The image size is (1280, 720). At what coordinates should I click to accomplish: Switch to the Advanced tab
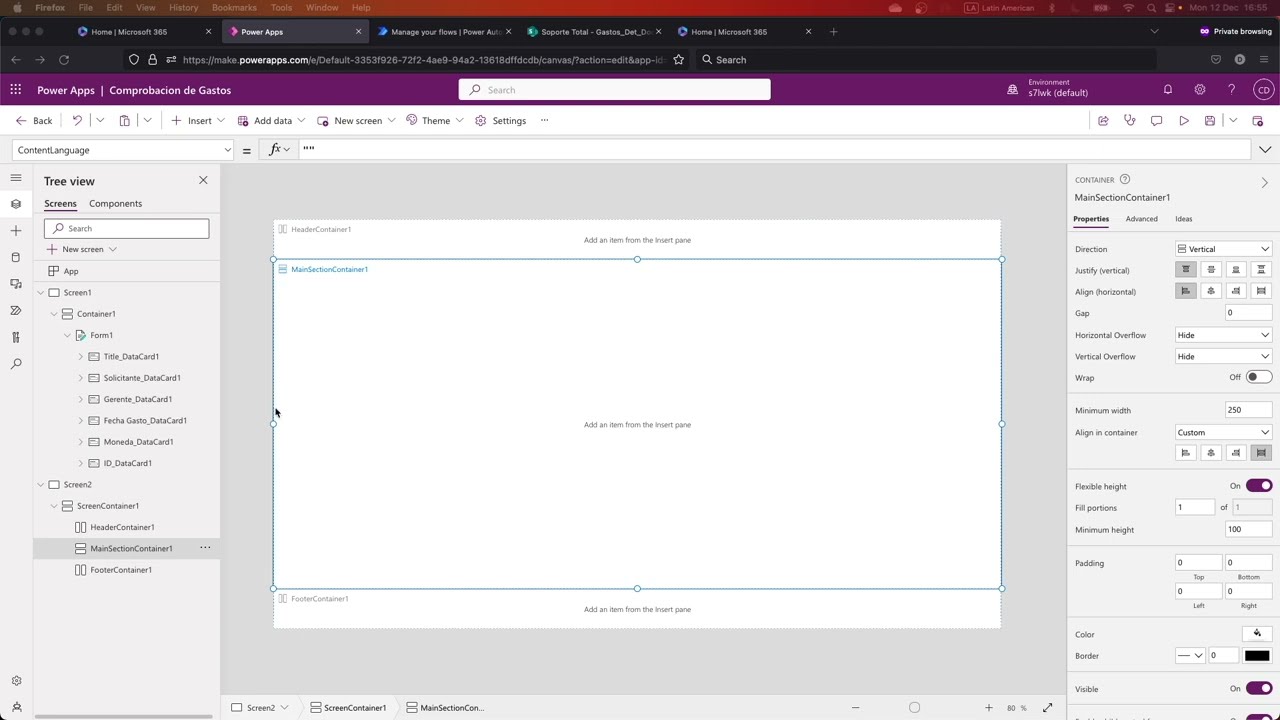click(1141, 219)
